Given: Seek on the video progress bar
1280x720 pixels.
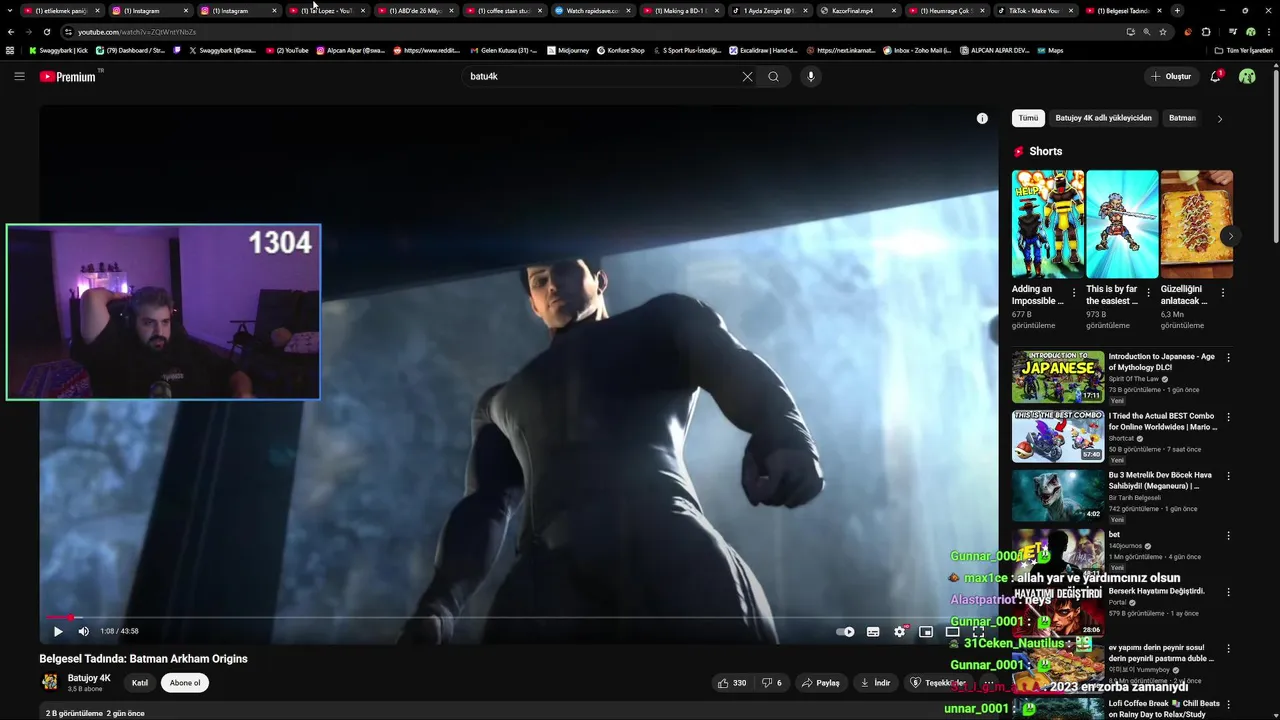Looking at the screenshot, I should (x=518, y=617).
